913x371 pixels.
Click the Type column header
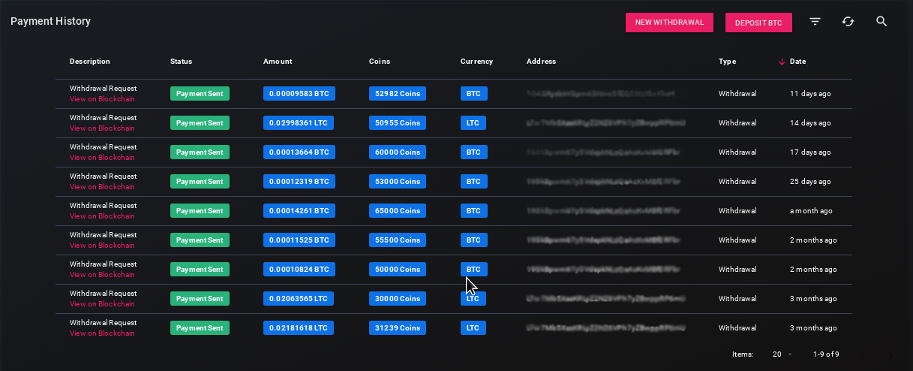(727, 61)
